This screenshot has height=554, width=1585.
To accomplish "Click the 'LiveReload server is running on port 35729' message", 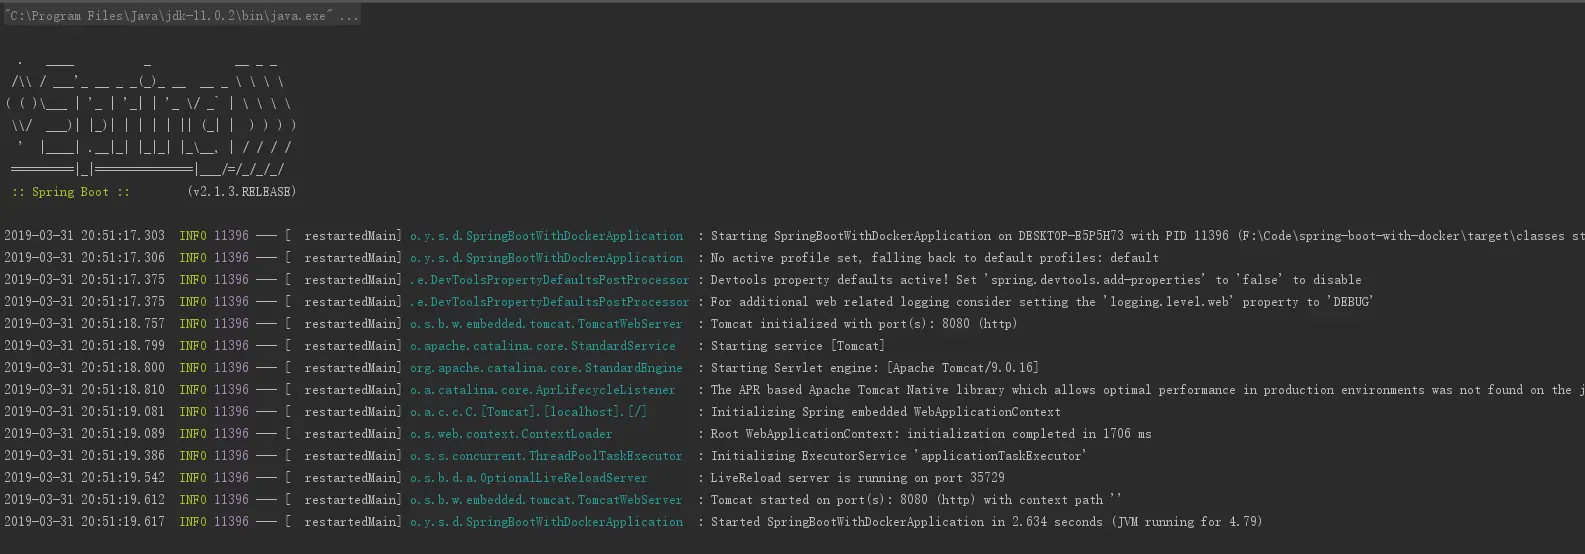I will 857,478.
